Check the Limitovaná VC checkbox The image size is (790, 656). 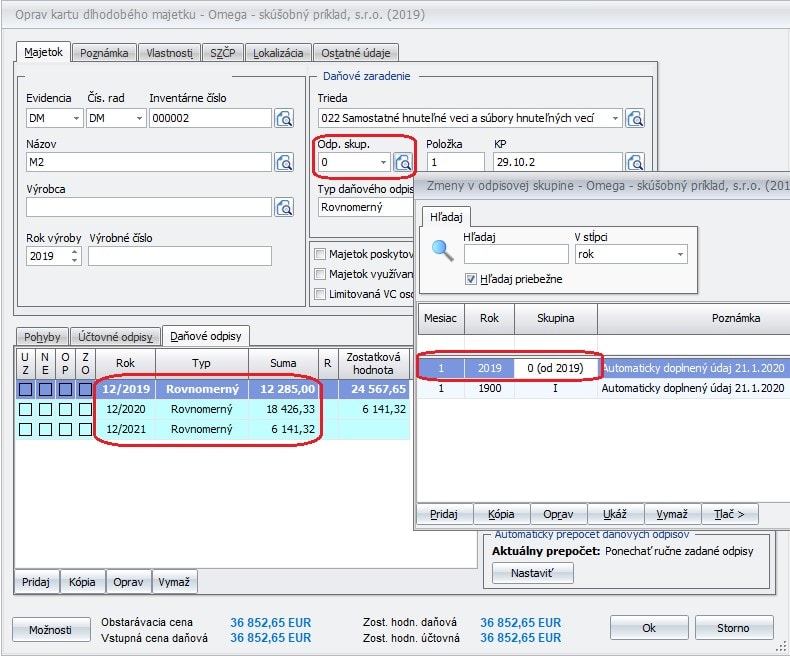(320, 294)
